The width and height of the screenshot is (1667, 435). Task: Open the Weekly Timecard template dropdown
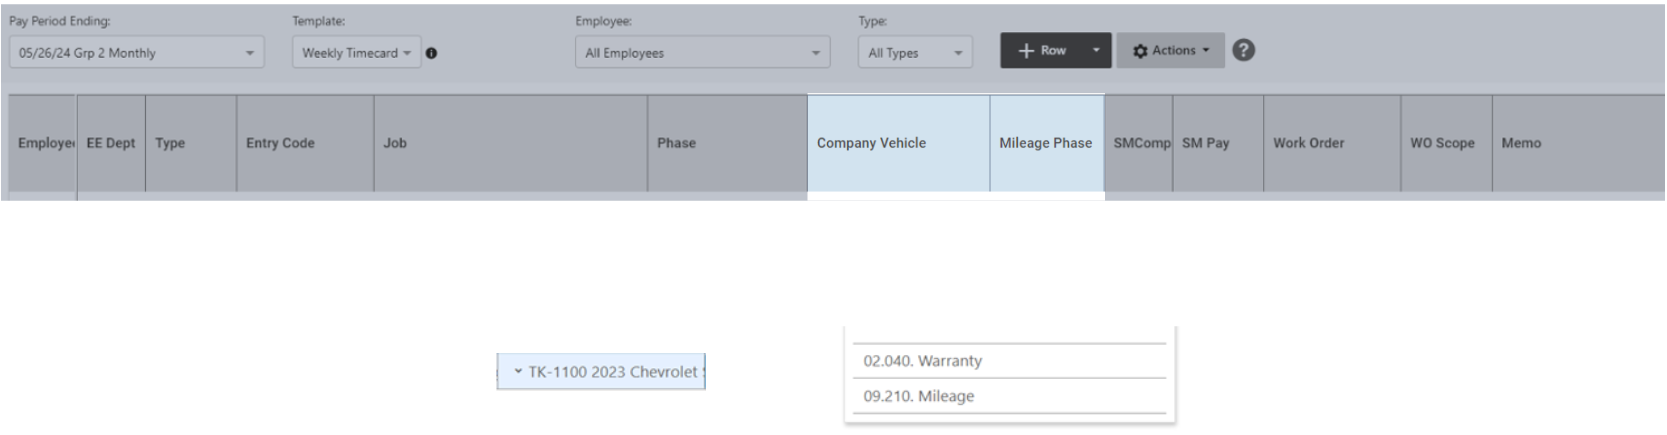pos(356,53)
